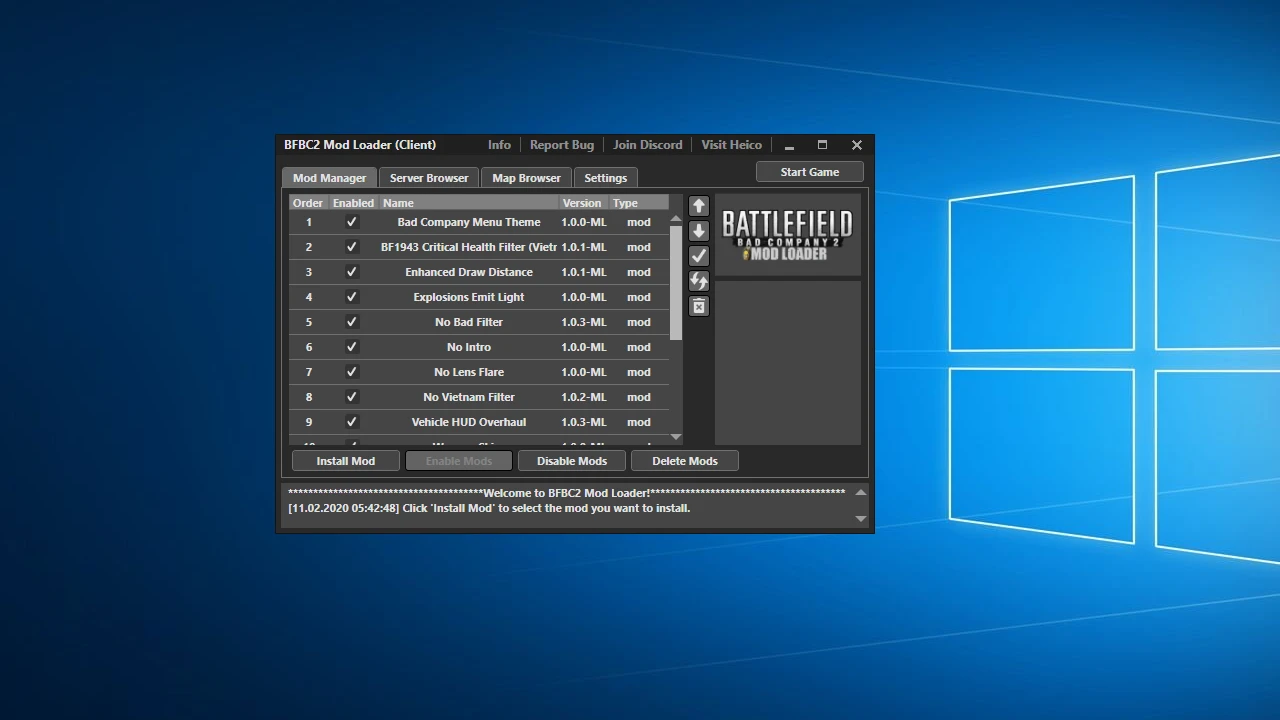Click version "1.0.1-ML" of Enhanced Draw Distance

[x=584, y=272]
